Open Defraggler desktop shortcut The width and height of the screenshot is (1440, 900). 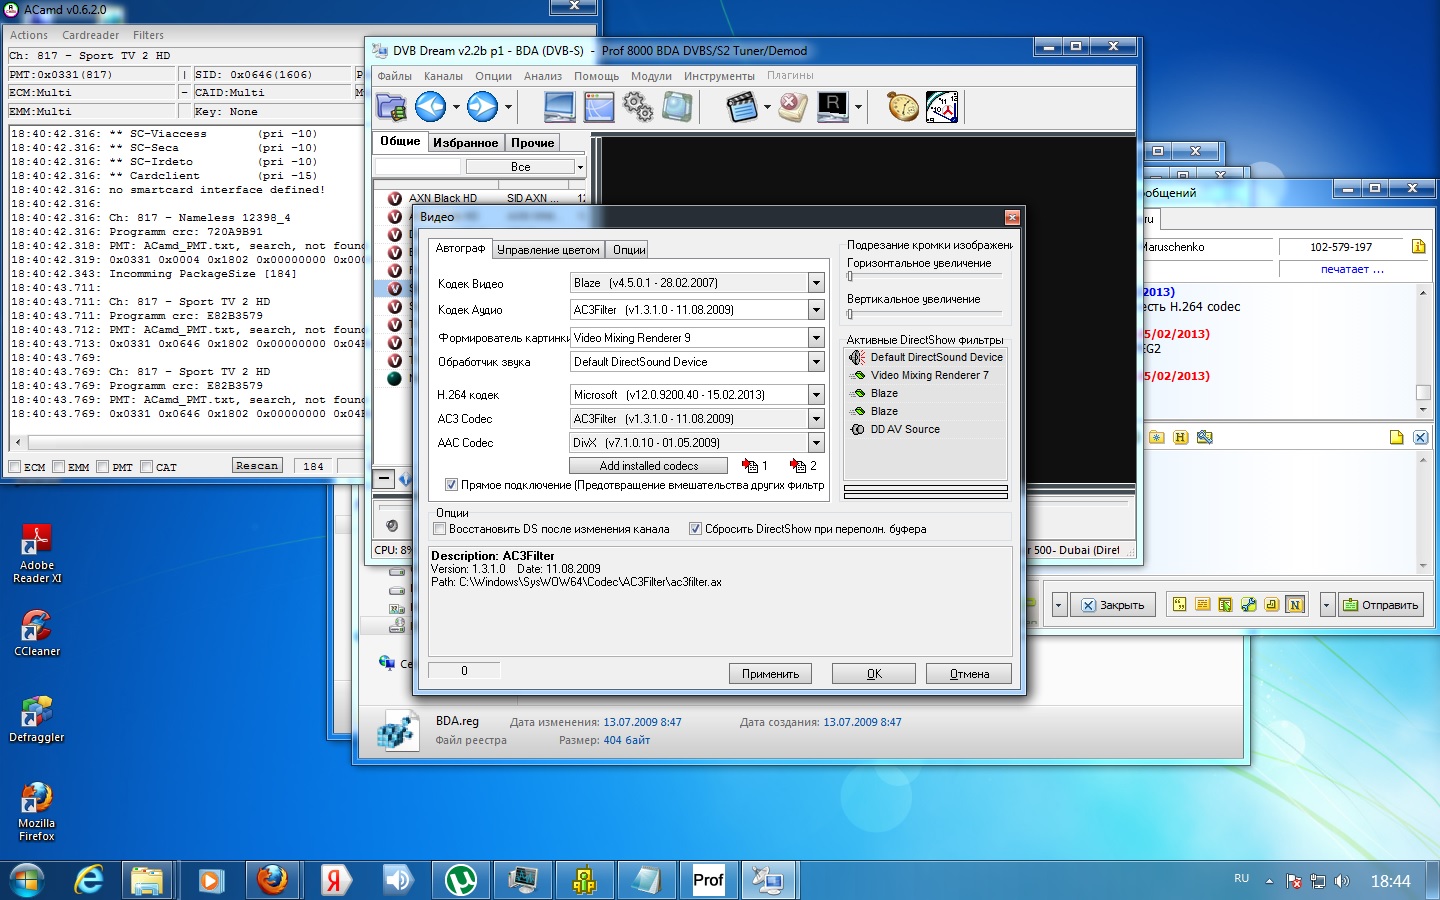coord(37,719)
